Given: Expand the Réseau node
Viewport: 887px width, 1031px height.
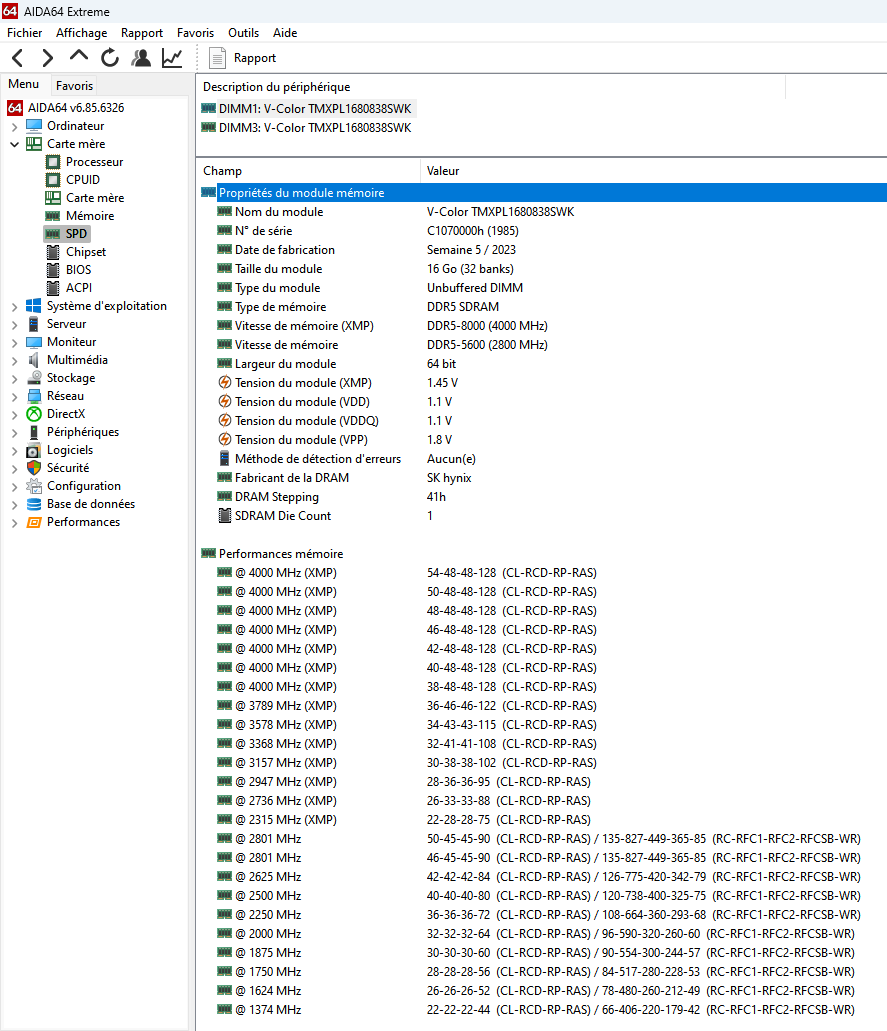Looking at the screenshot, I should pyautogui.click(x=14, y=396).
